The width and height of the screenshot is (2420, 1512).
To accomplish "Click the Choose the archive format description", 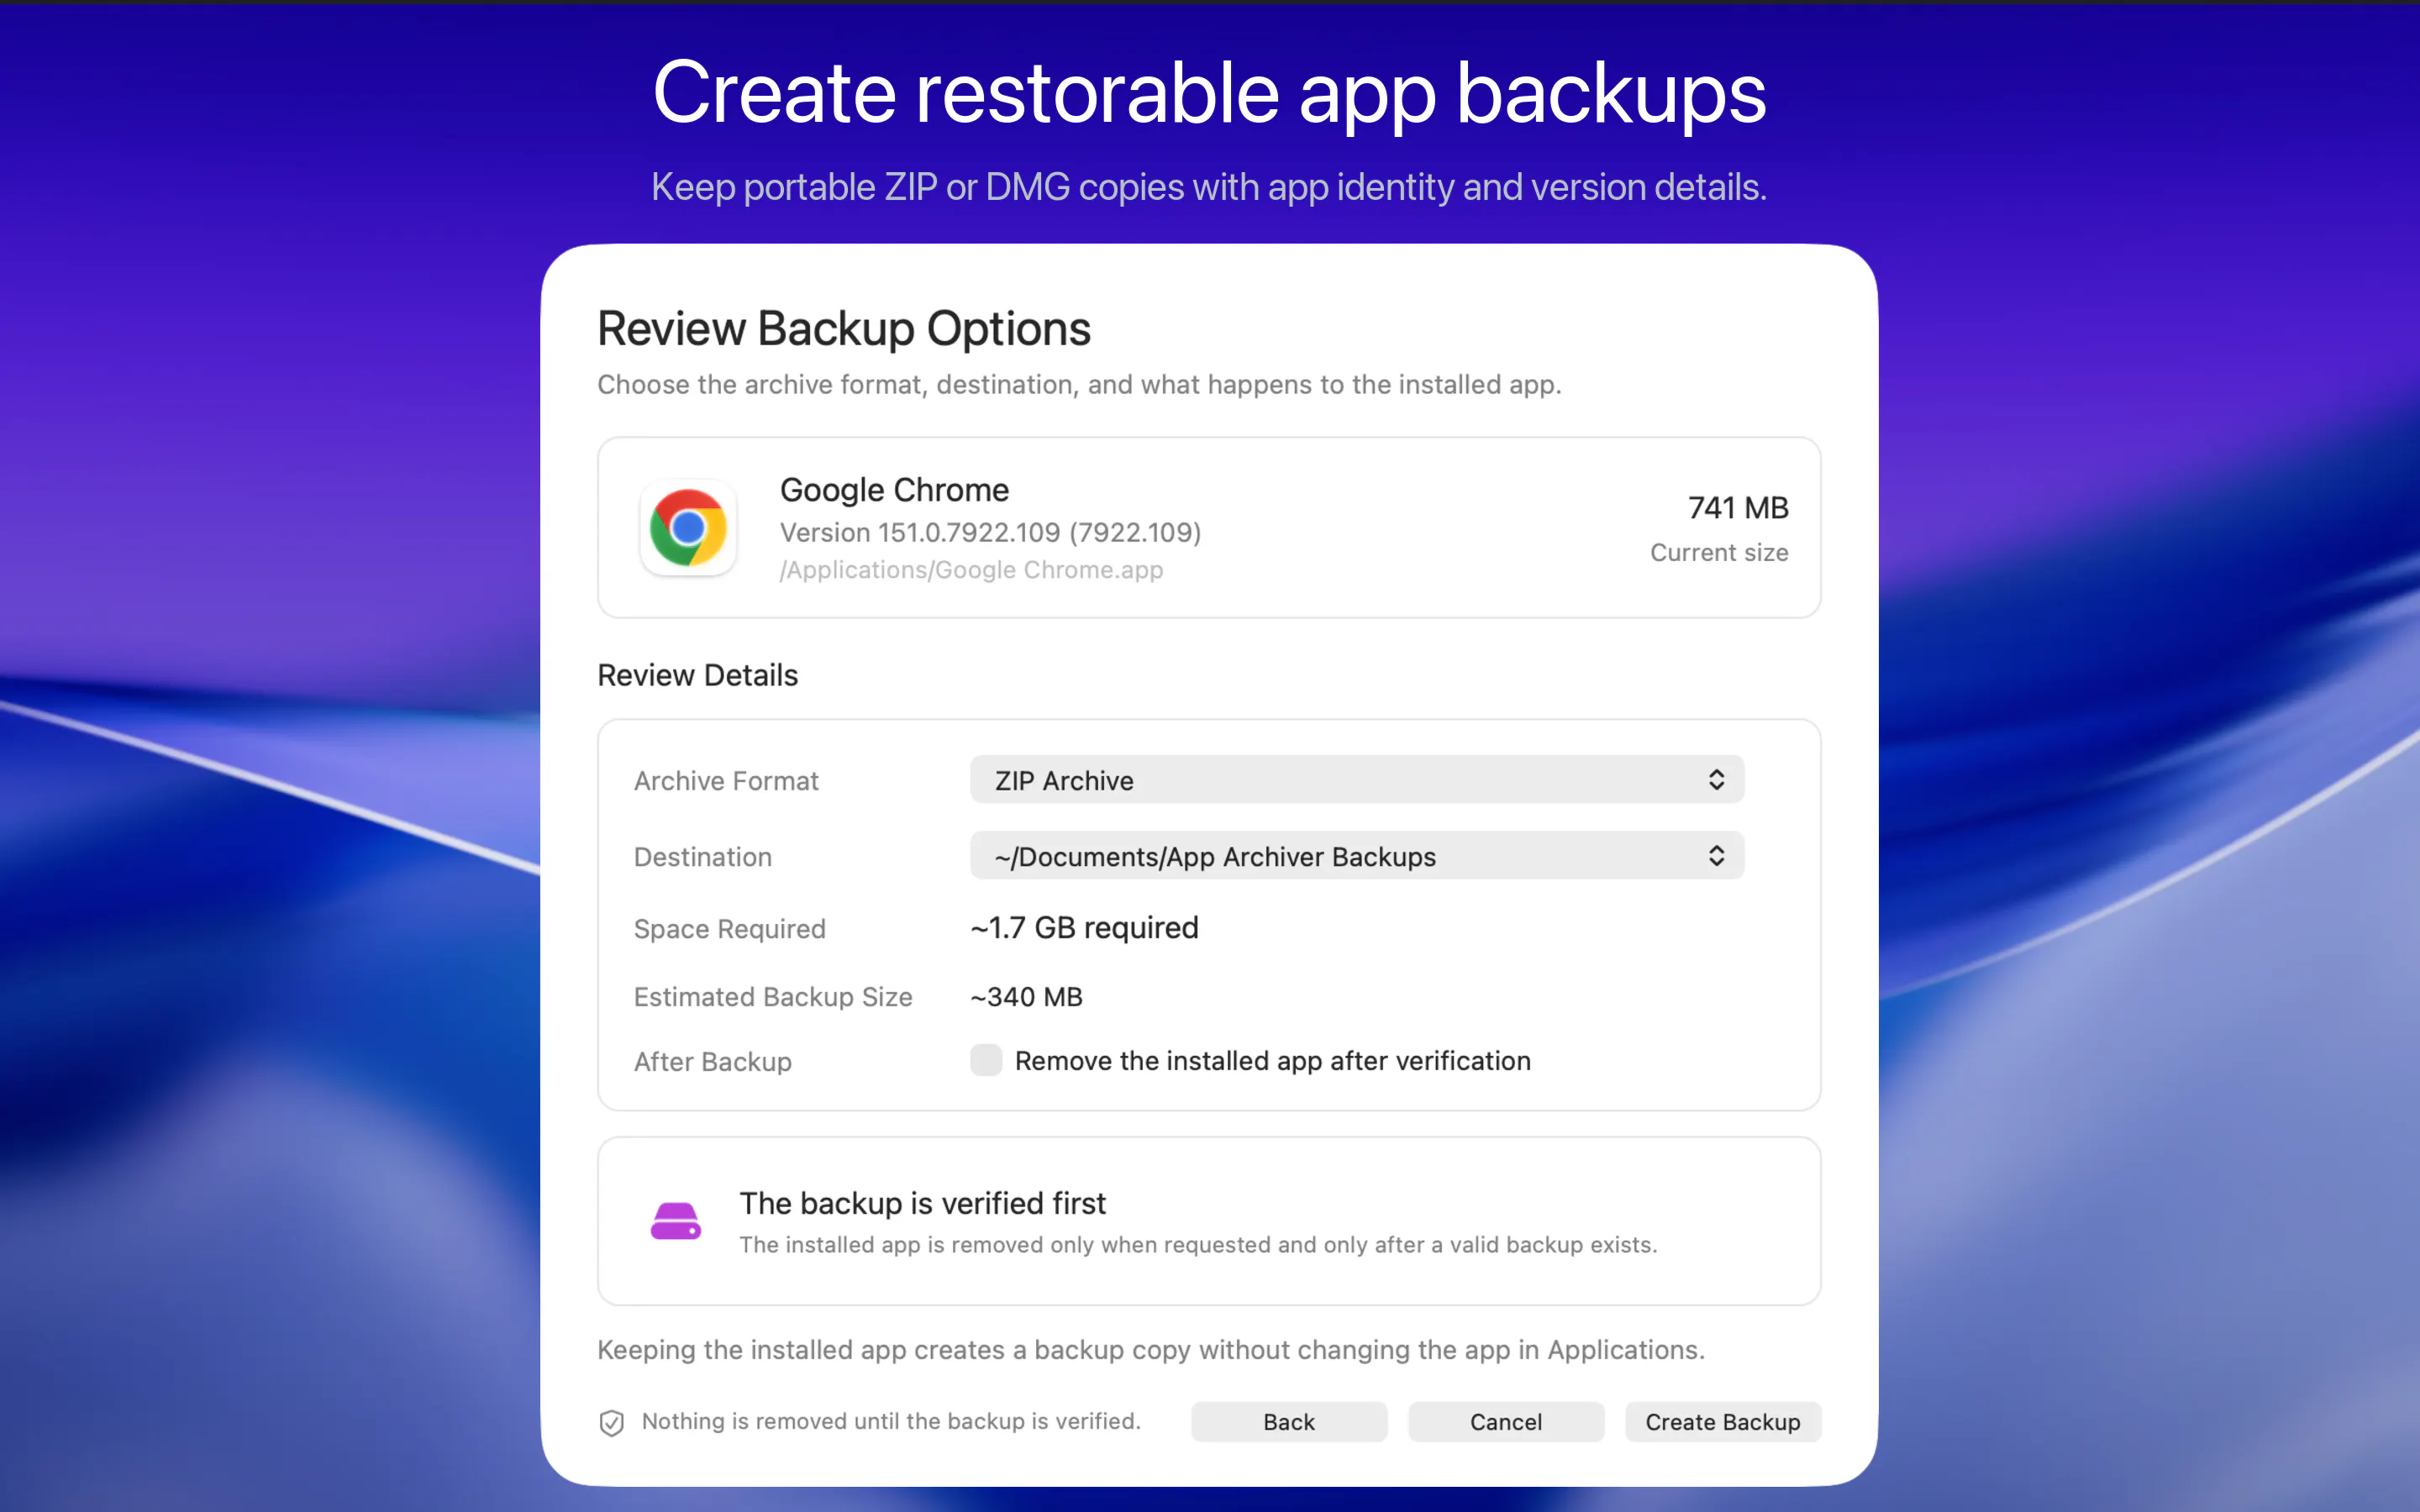I will (x=1079, y=385).
